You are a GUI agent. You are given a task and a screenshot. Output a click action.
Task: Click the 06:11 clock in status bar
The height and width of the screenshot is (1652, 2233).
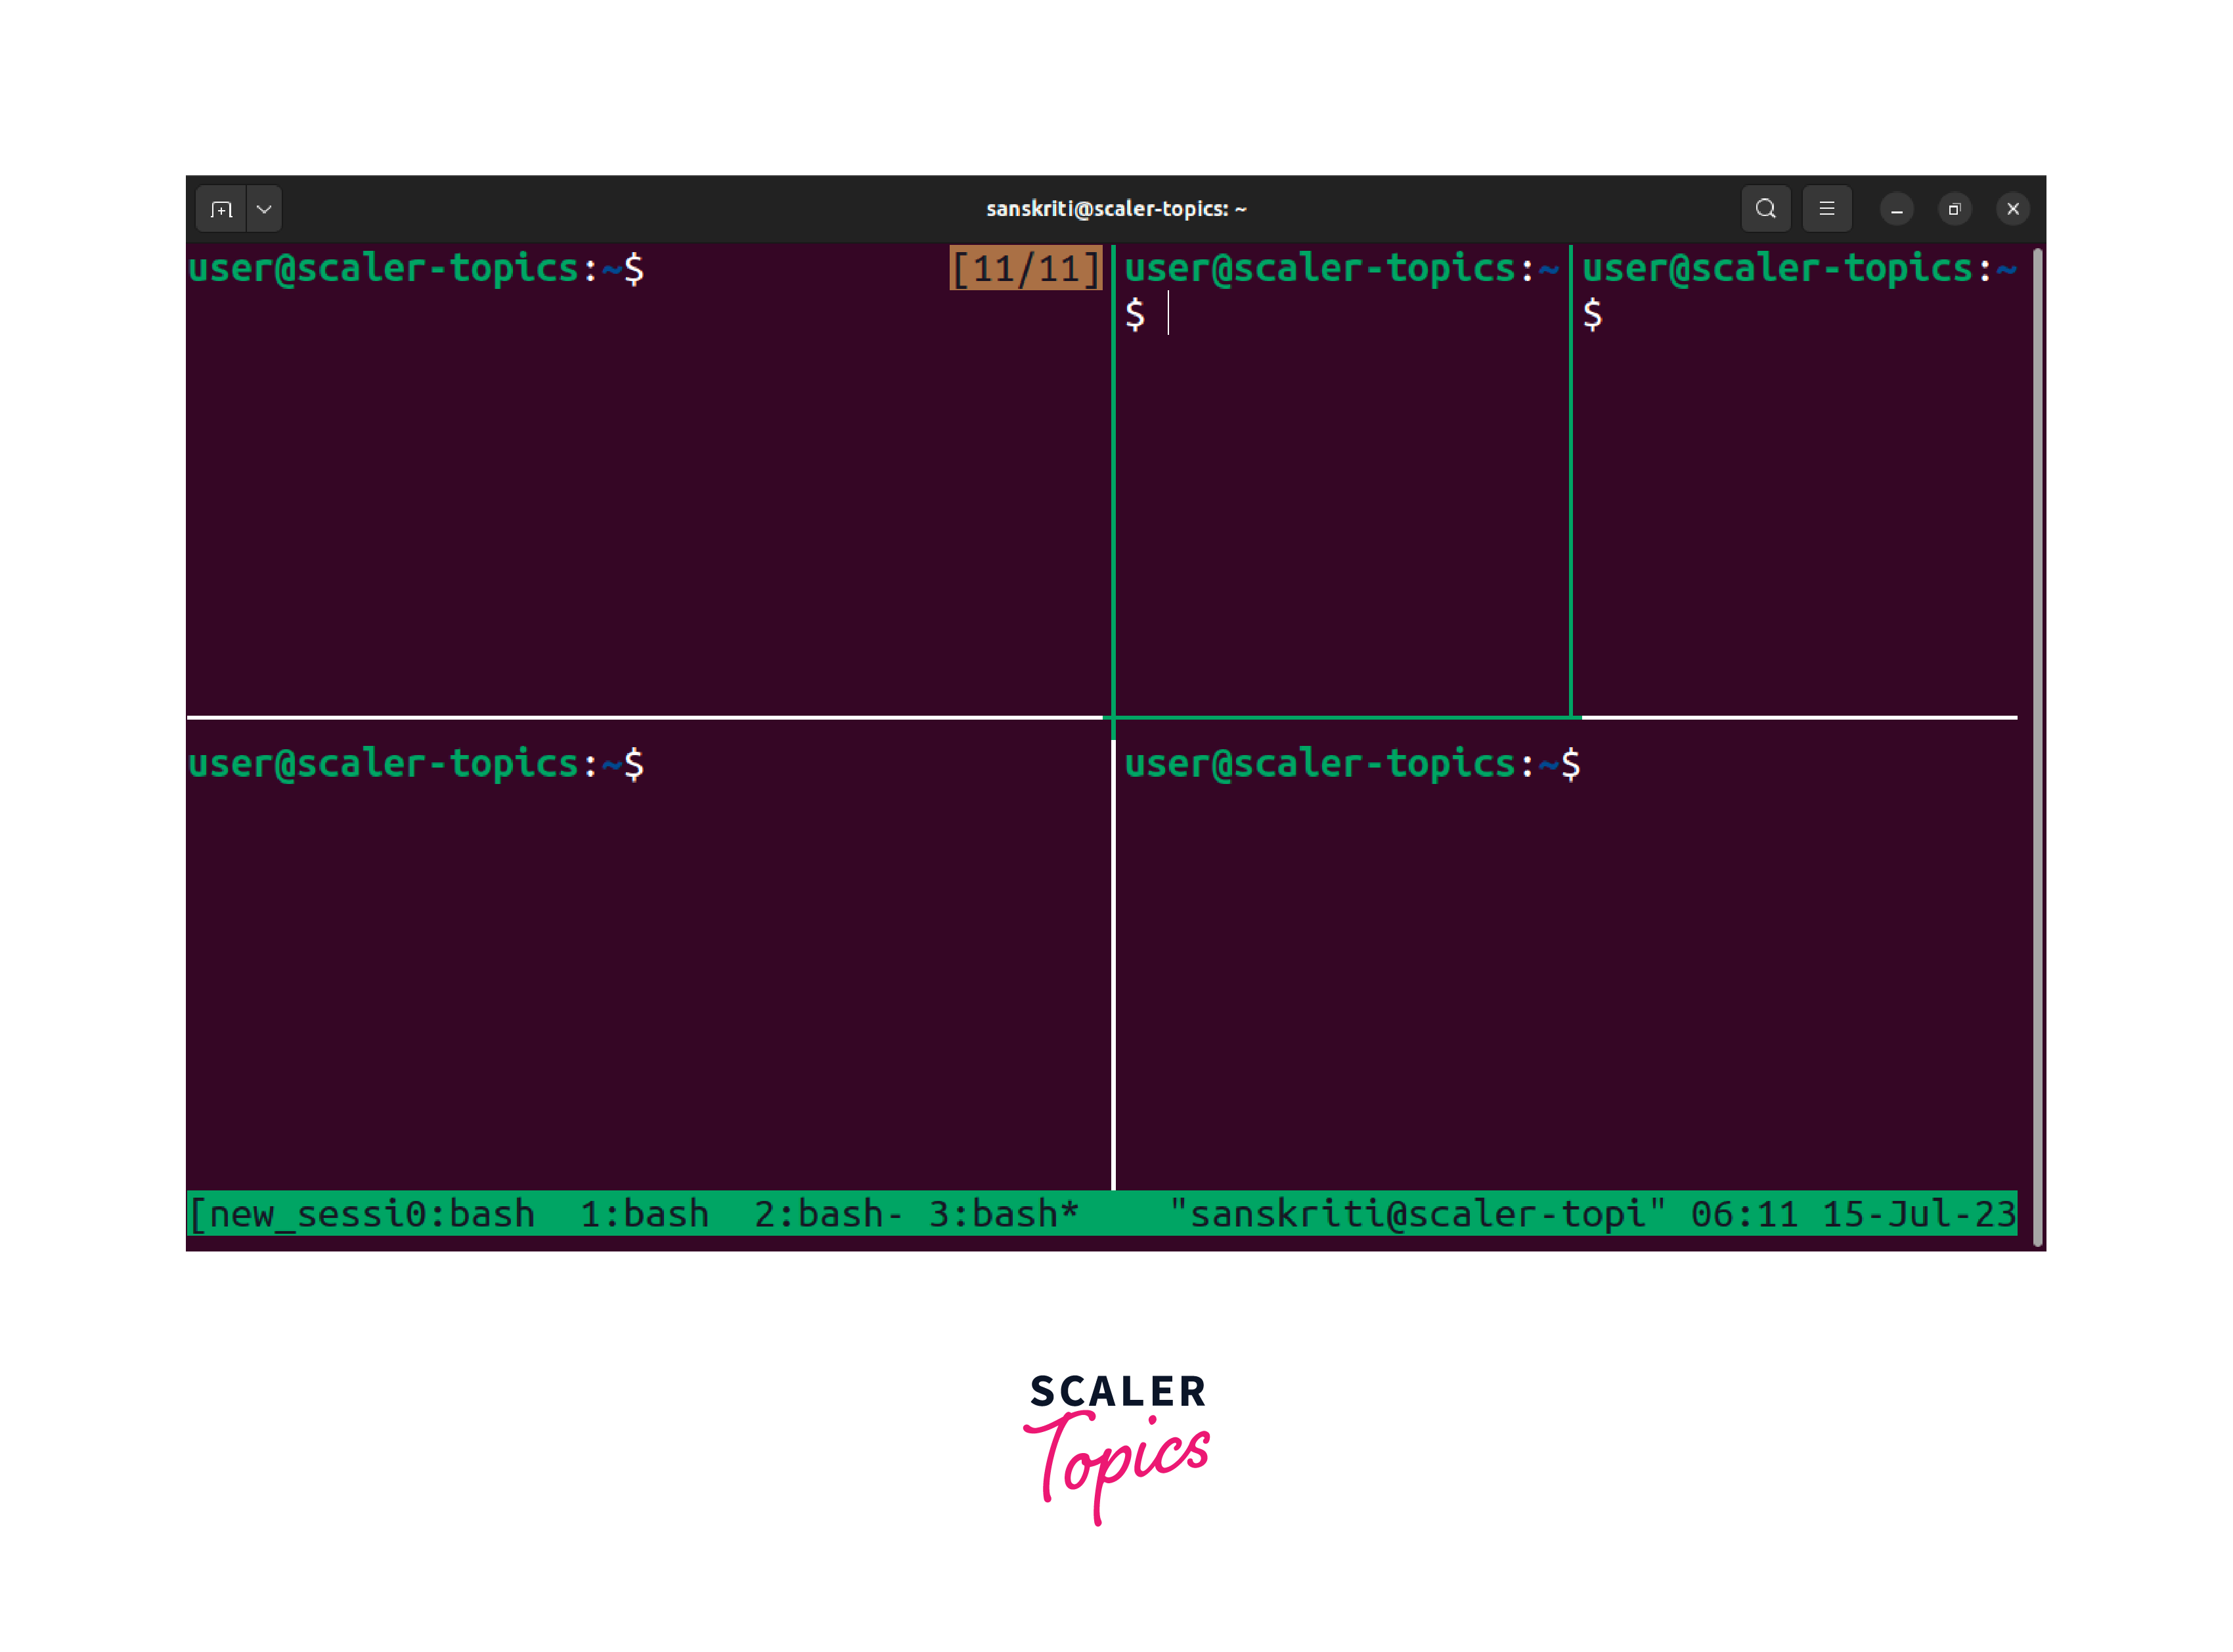(1744, 1213)
